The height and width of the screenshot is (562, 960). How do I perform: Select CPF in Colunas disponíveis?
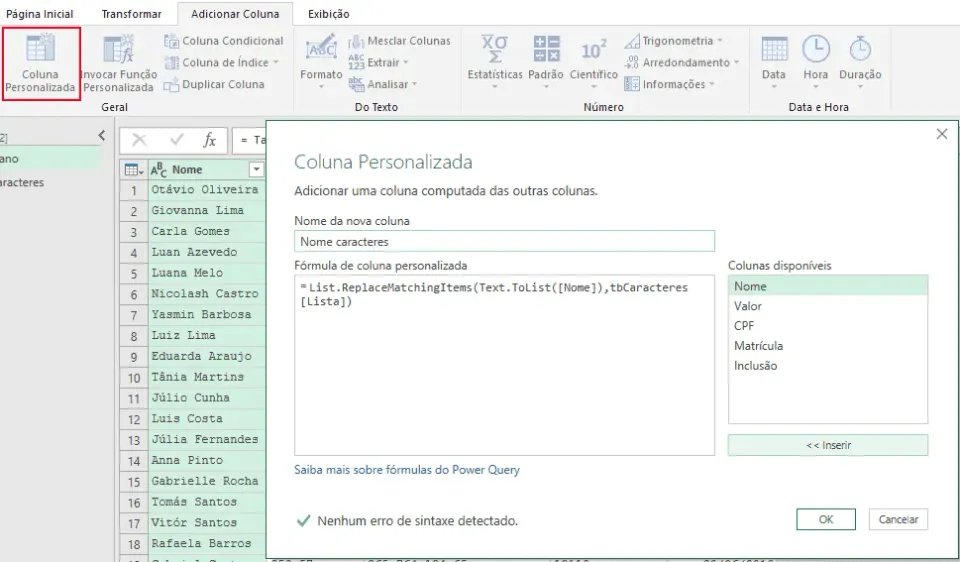(x=828, y=326)
